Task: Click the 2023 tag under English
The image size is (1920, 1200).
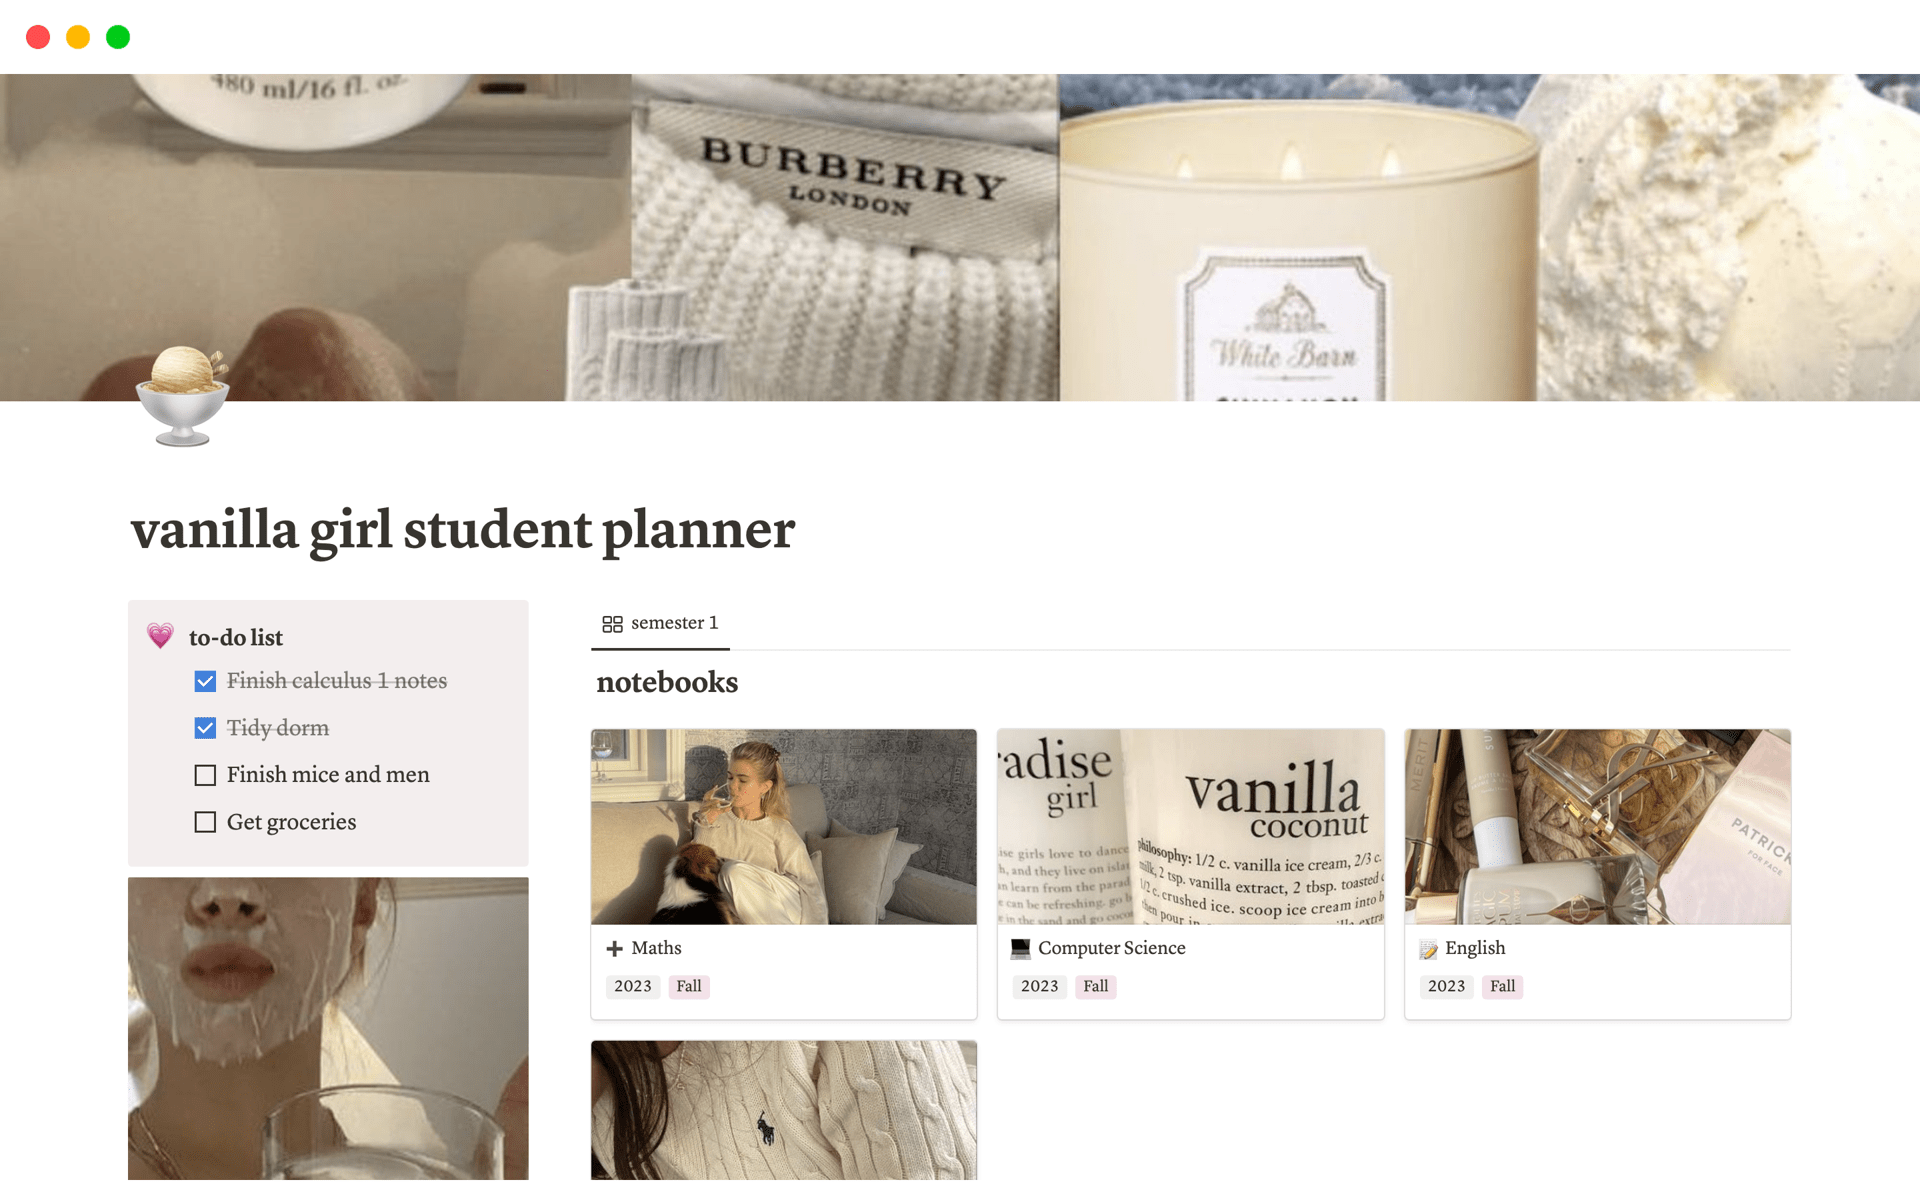Action: click(1446, 986)
